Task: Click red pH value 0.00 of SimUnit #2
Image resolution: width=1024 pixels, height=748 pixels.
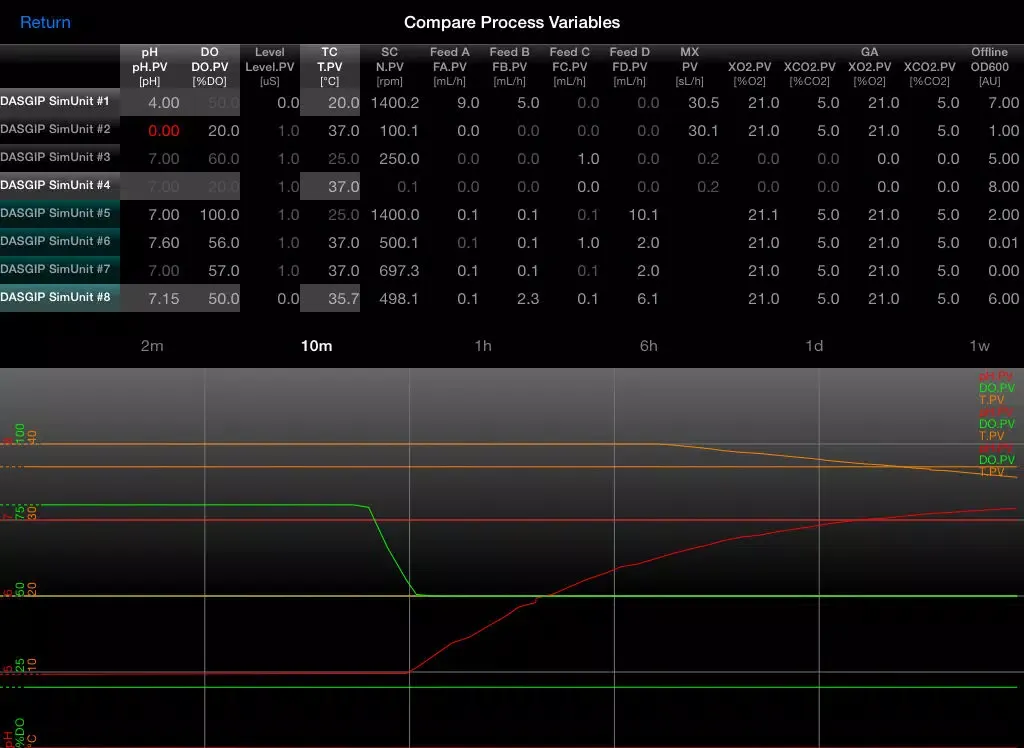Action: [164, 131]
